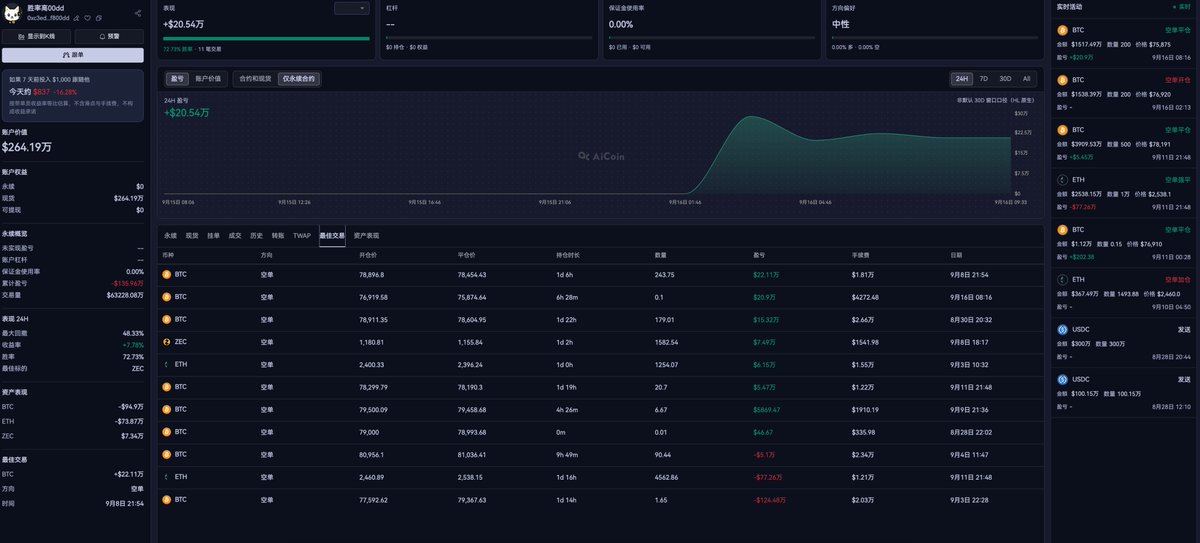Click the edit icon after the wallet address
This screenshot has height=543, width=1200.
[x=76, y=18]
